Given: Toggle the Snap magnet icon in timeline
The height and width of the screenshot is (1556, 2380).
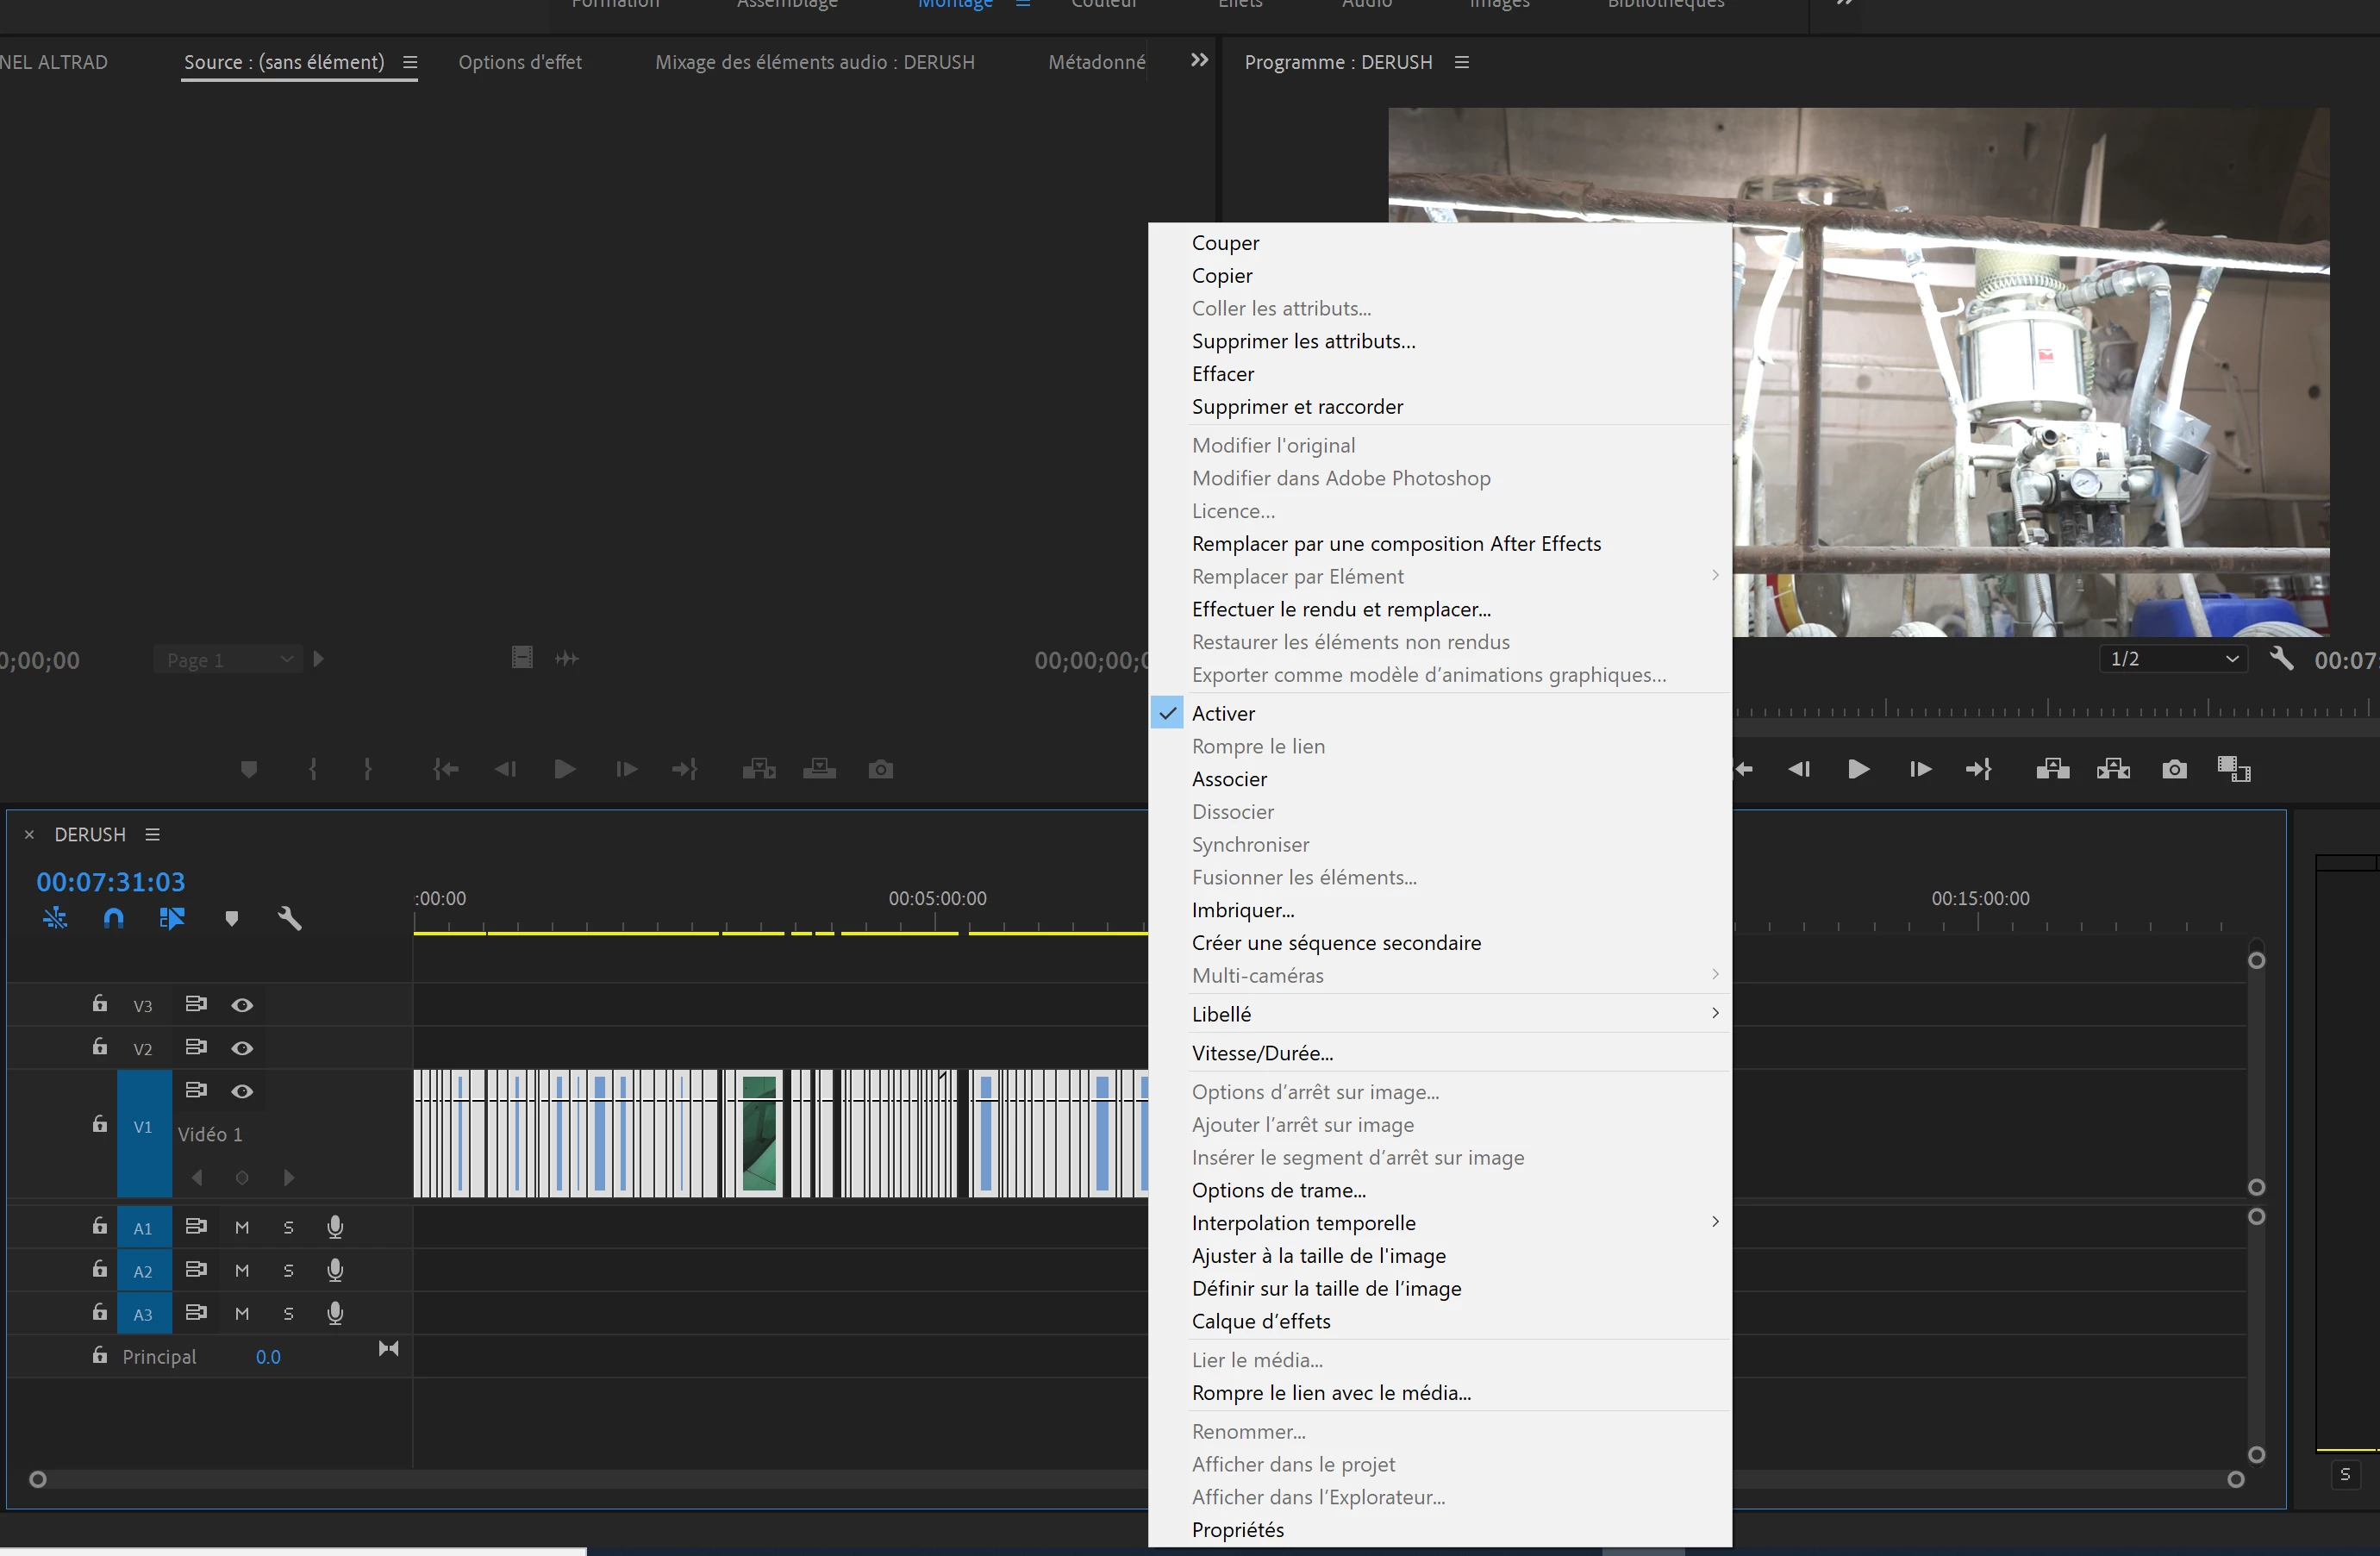Looking at the screenshot, I should [x=113, y=918].
